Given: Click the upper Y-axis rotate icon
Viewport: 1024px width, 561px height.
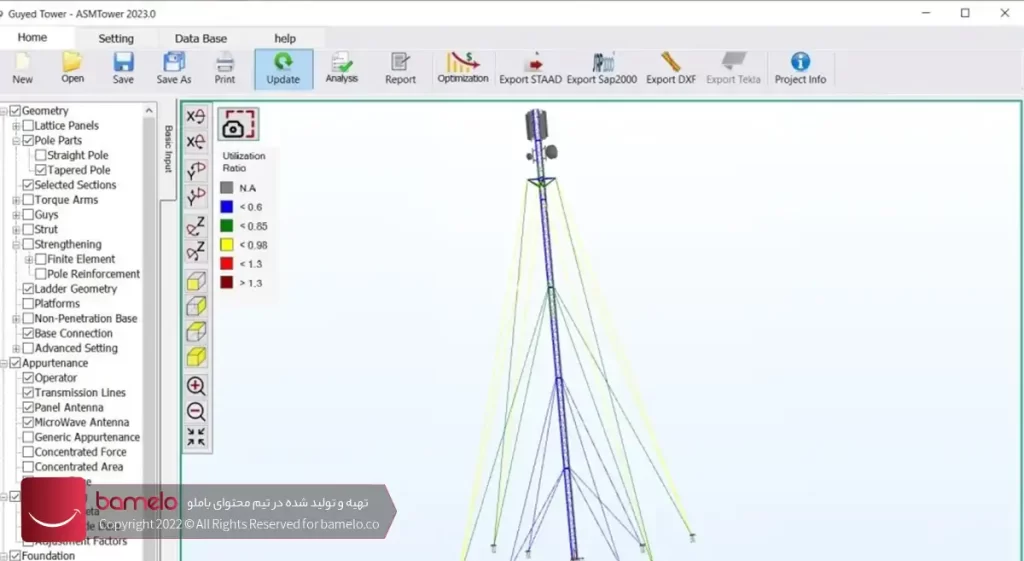Looking at the screenshot, I should [x=196, y=170].
